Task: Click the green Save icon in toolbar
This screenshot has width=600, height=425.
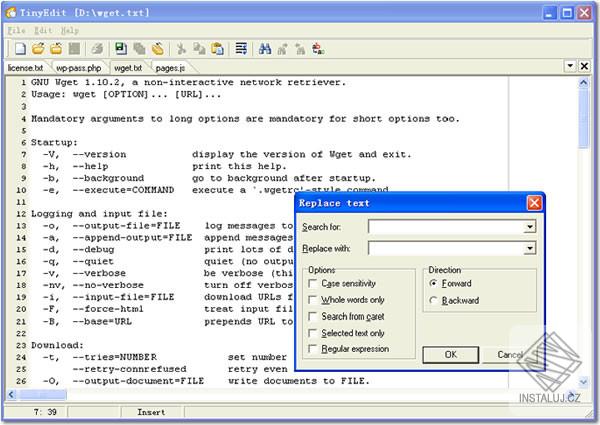Action: pos(121,48)
